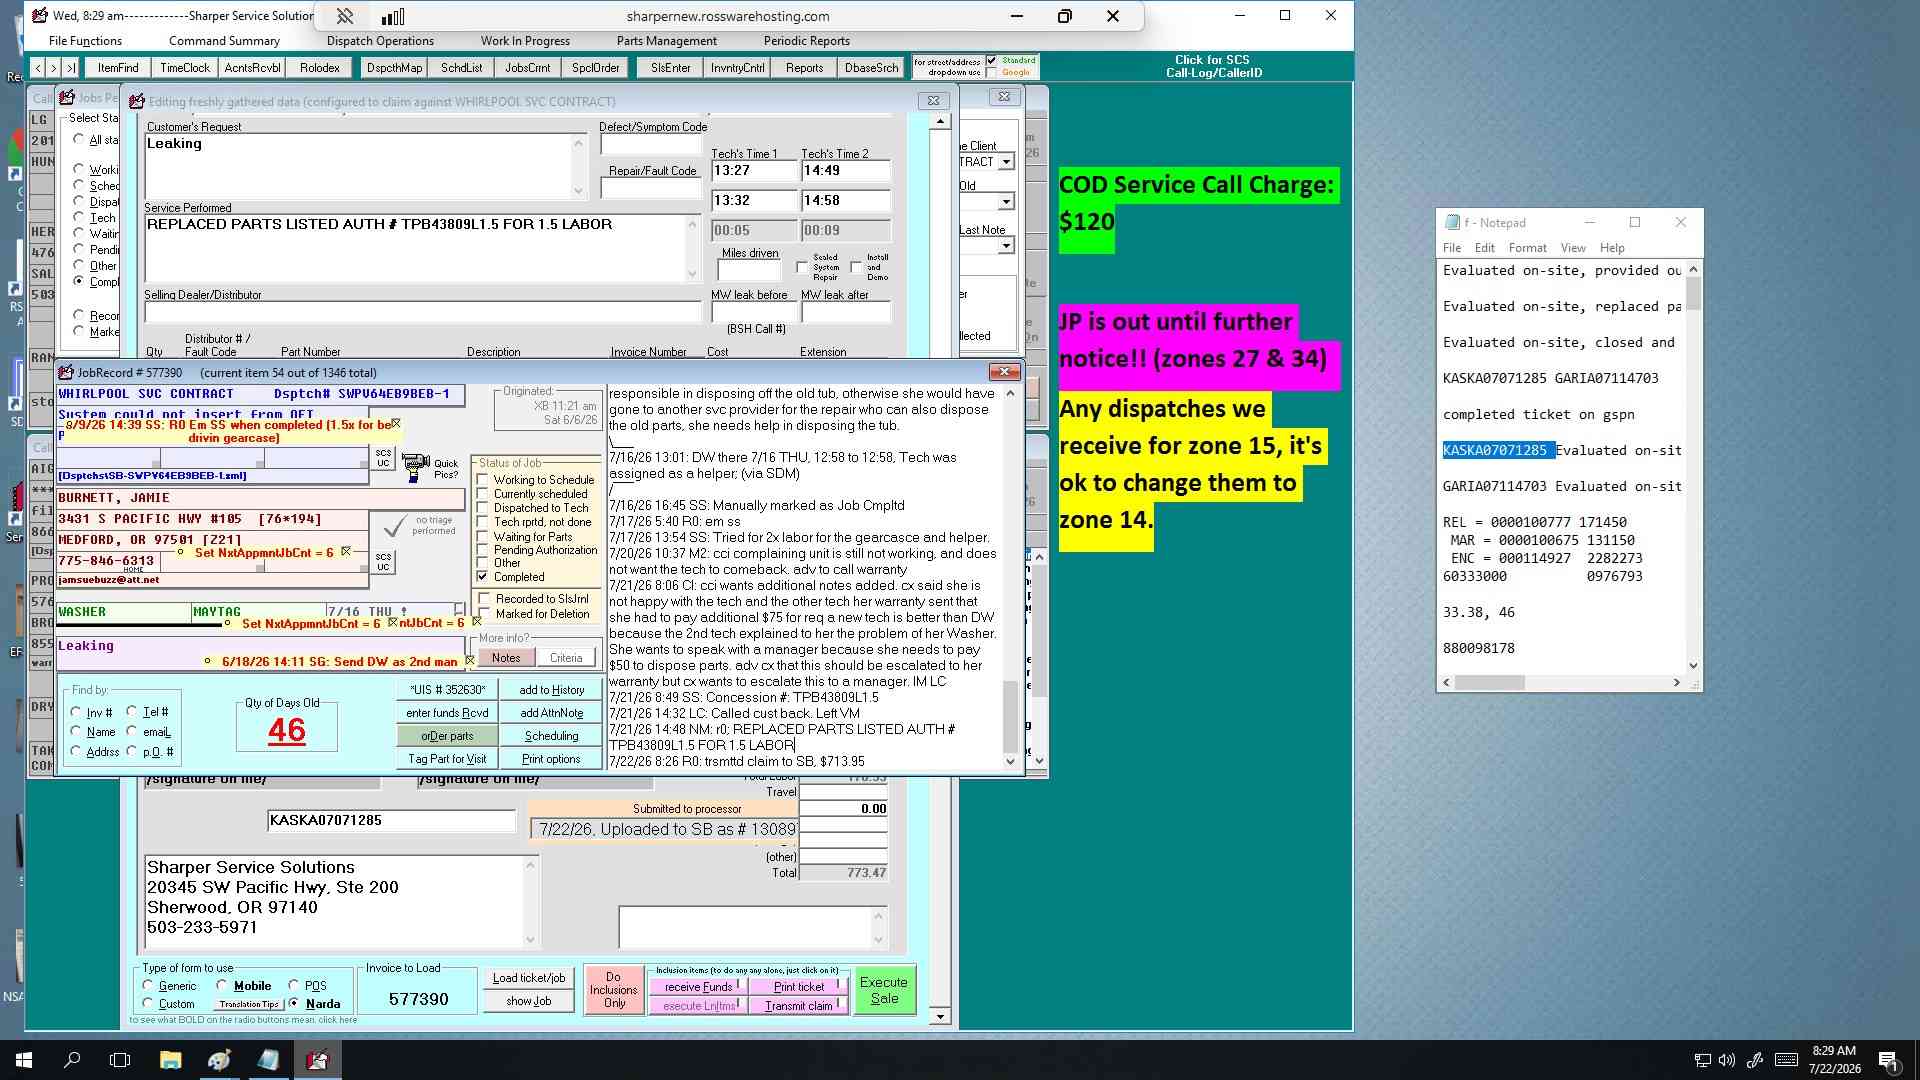Click the no triage performed checkmark icon

(x=395, y=526)
